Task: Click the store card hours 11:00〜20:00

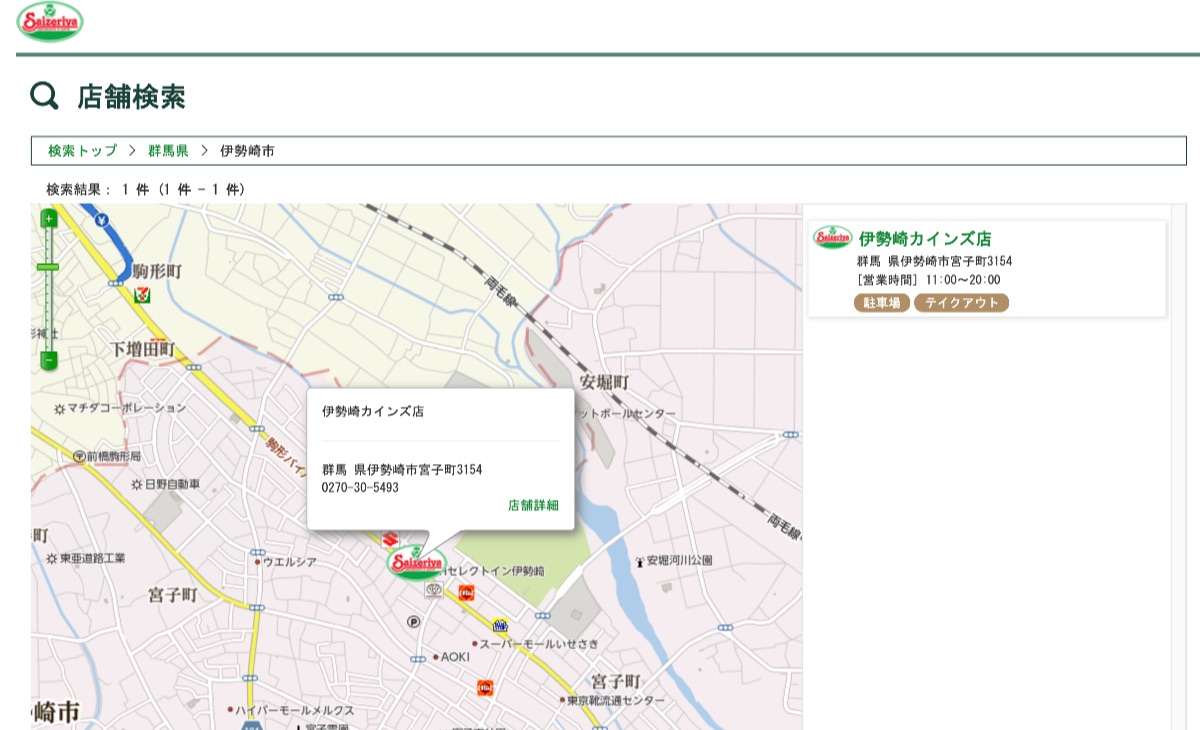Action: (963, 280)
